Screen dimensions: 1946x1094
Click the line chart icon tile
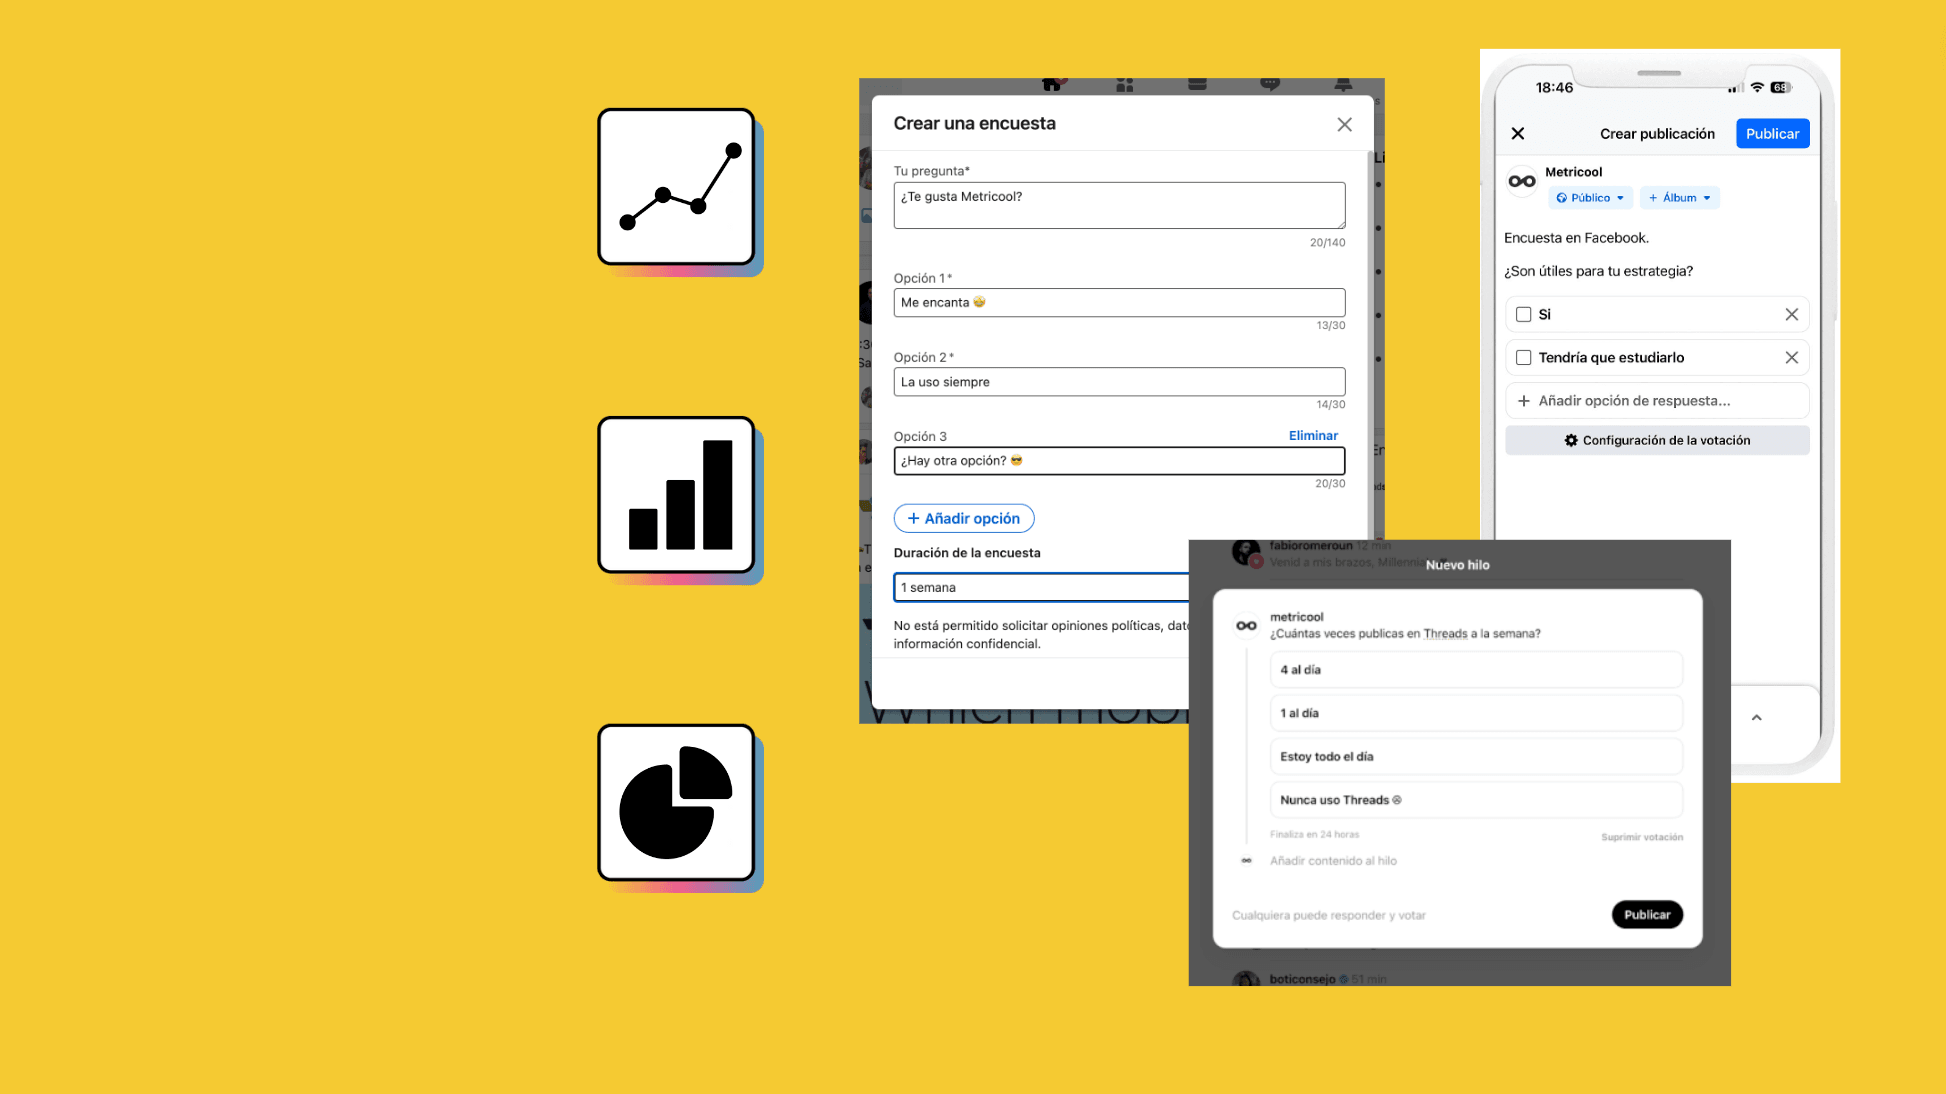[x=676, y=187]
